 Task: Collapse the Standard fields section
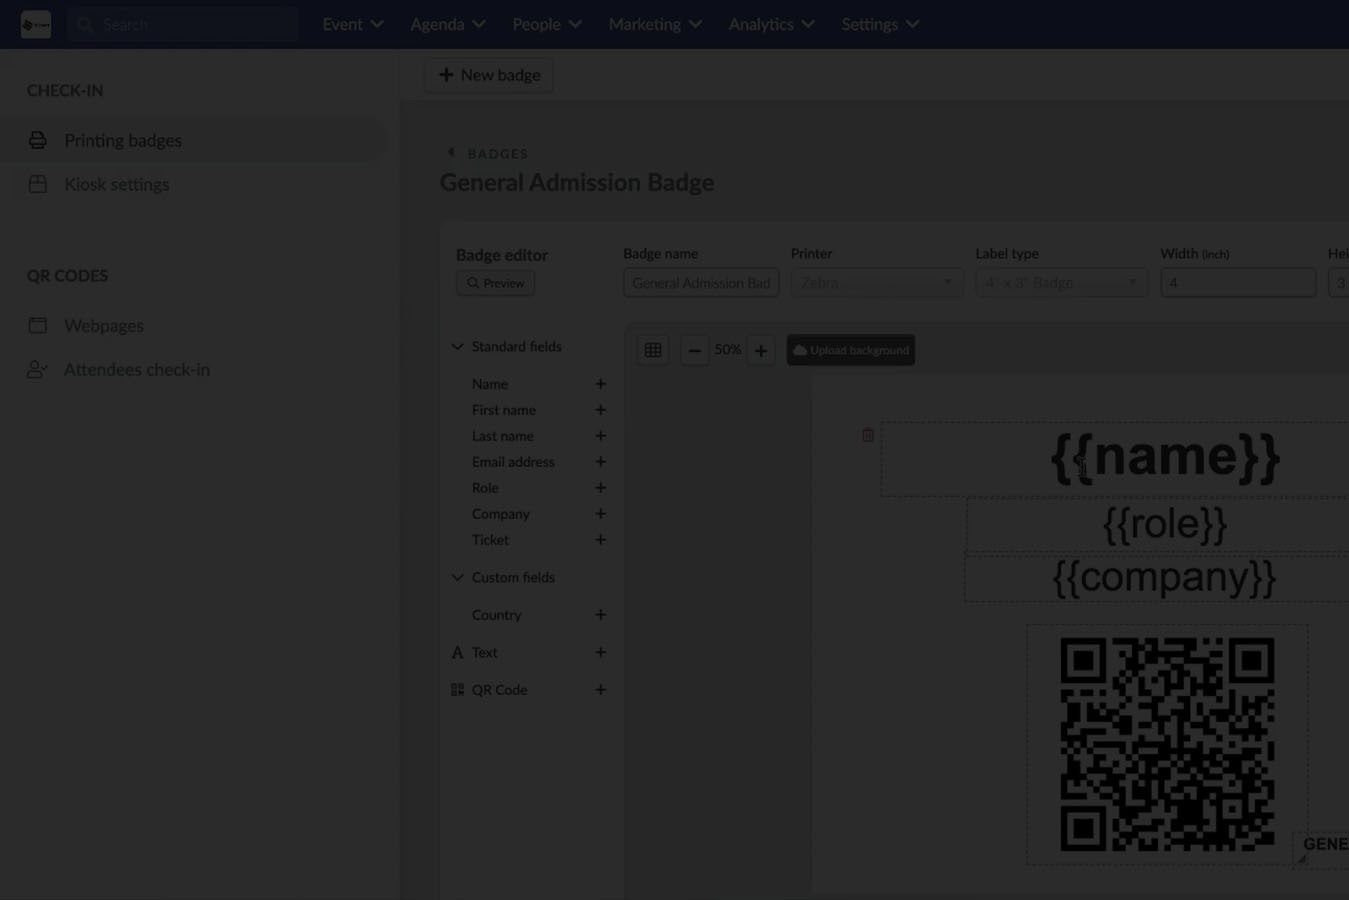[458, 347]
